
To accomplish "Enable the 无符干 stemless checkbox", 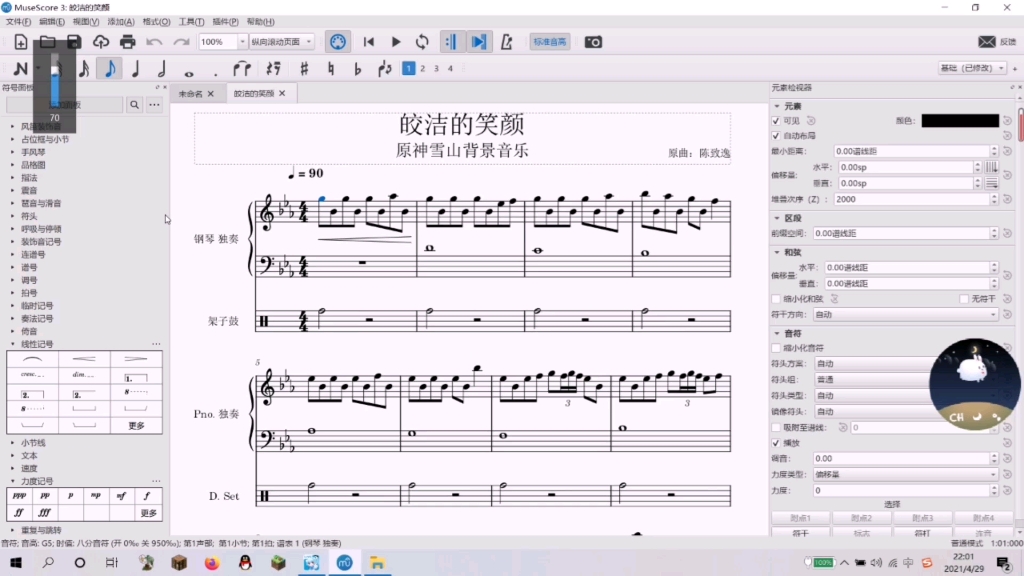I will [964, 298].
